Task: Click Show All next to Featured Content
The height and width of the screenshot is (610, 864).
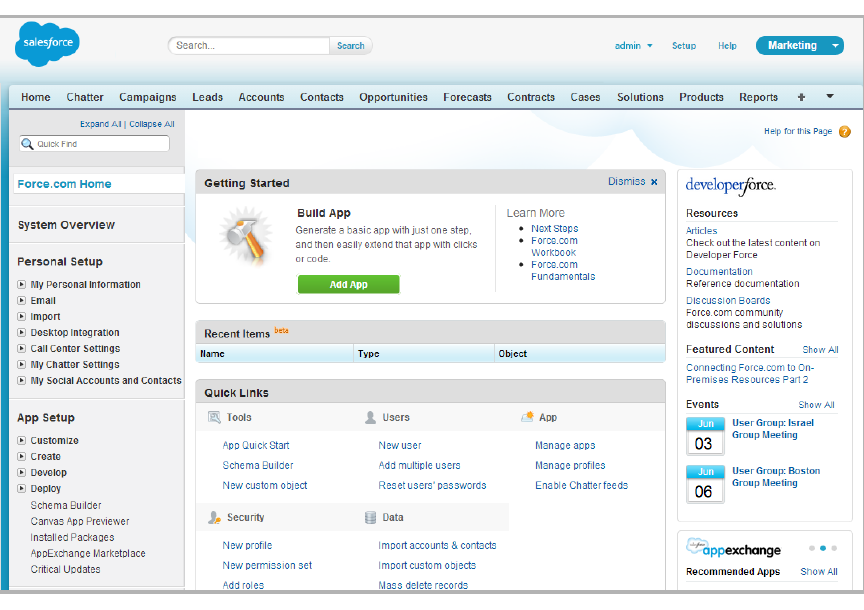Action: coord(820,349)
